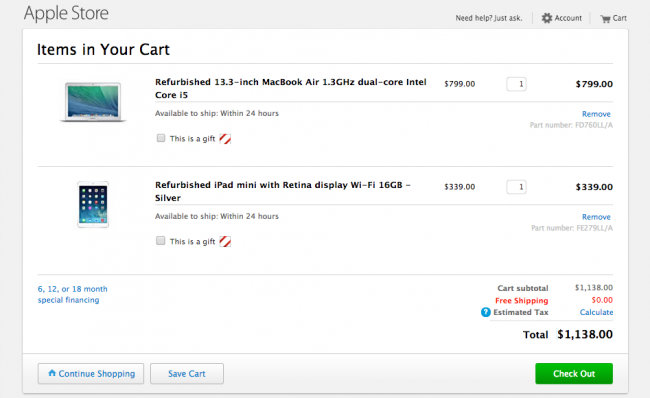Calculate the estimated tax
This screenshot has height=398, width=650.
coord(596,312)
